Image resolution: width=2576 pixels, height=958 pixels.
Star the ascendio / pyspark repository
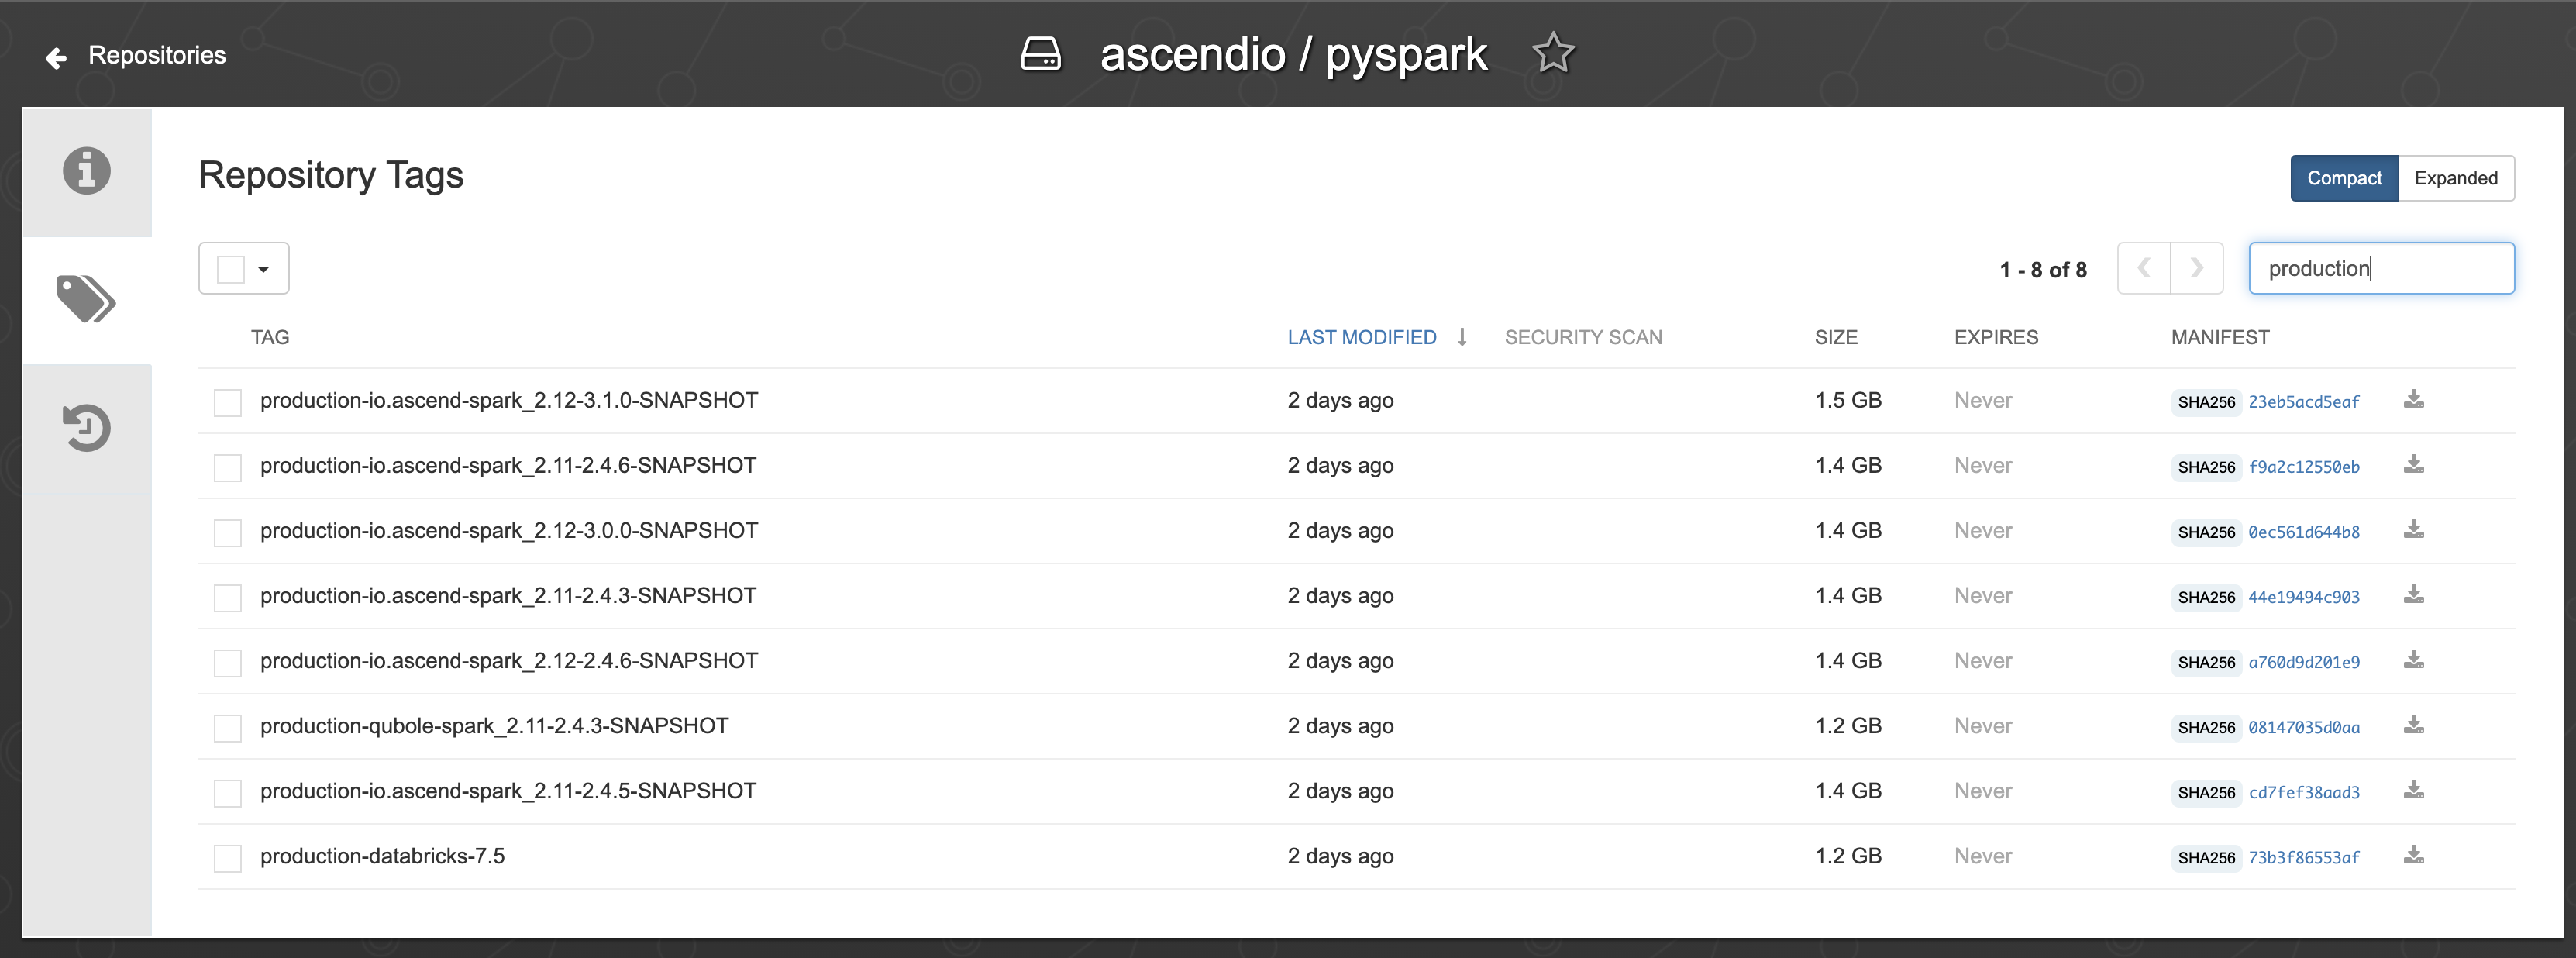(x=1553, y=53)
